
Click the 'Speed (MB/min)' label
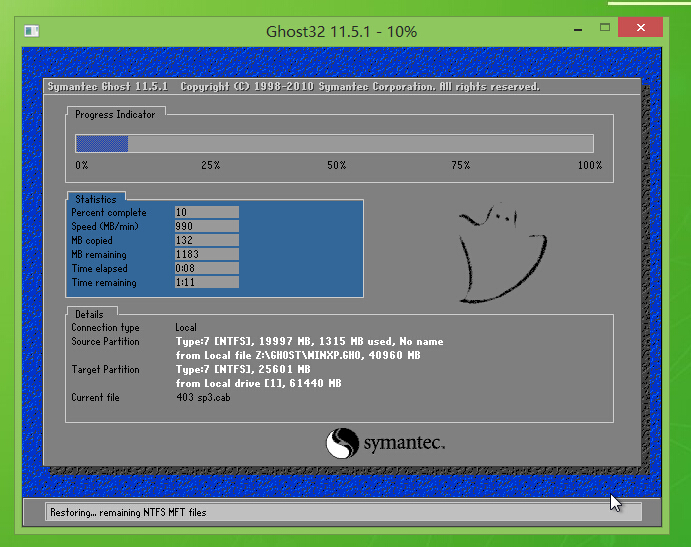tap(105, 227)
